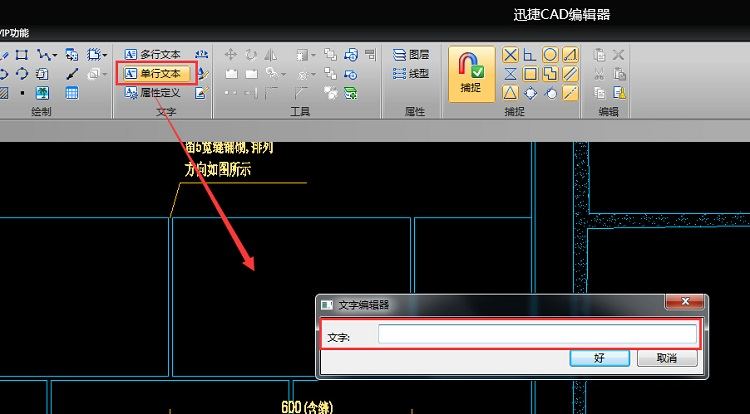
Task: Click the insert image icon in 绘制
Action: pyautogui.click(x=42, y=93)
